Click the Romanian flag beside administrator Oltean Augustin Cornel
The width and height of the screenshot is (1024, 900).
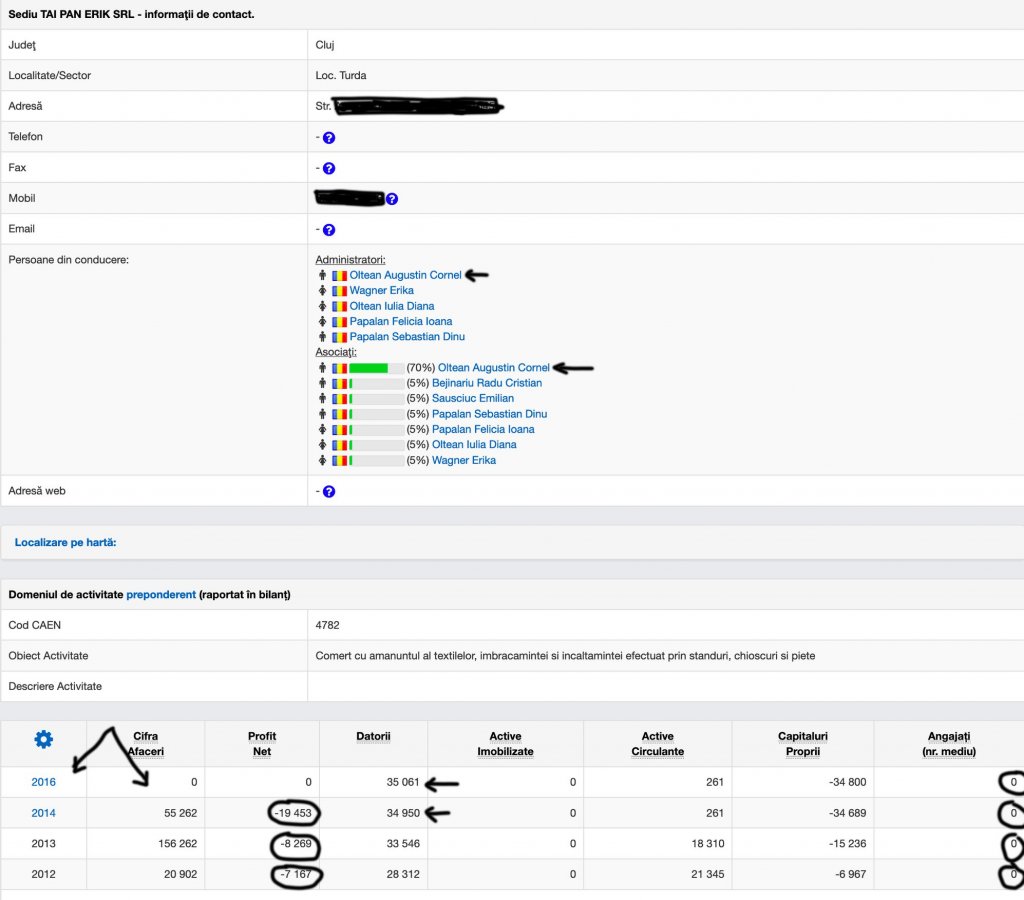click(x=340, y=276)
